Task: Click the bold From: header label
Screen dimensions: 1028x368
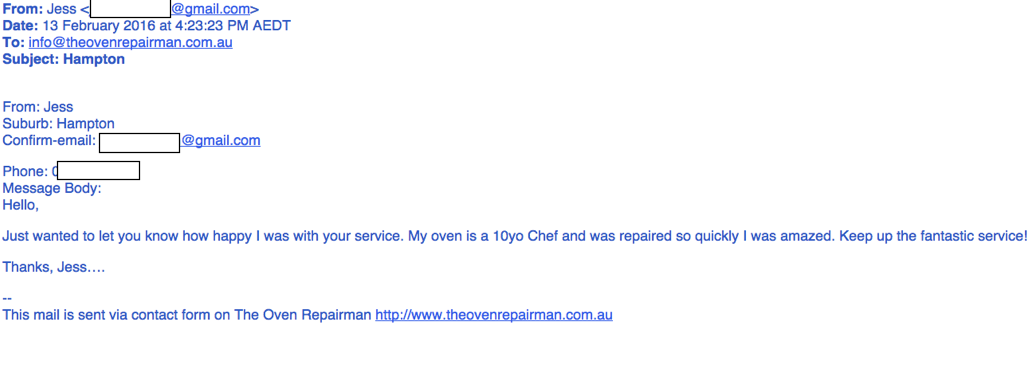Action: (x=23, y=9)
